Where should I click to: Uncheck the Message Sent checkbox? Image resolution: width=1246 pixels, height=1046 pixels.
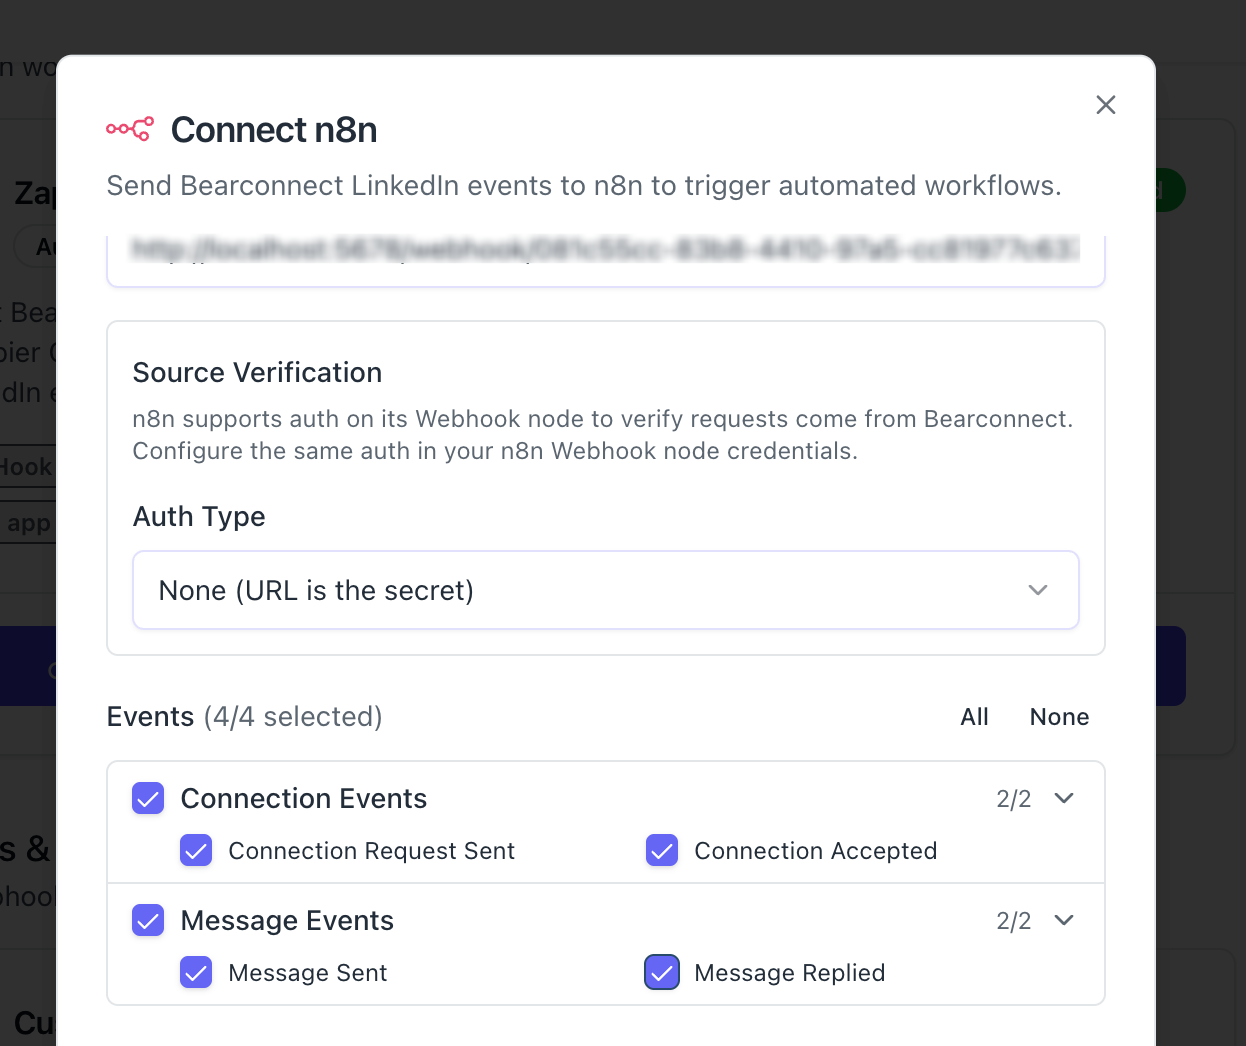point(196,972)
